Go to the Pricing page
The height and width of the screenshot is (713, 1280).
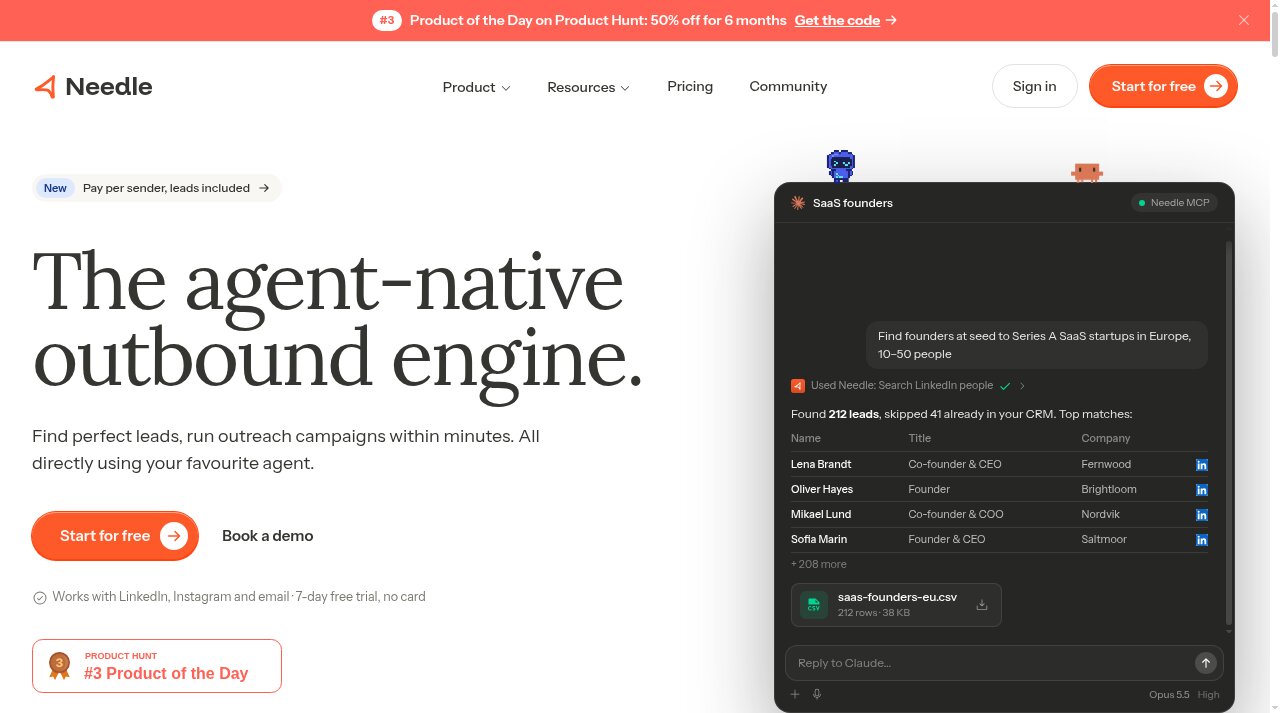(690, 86)
